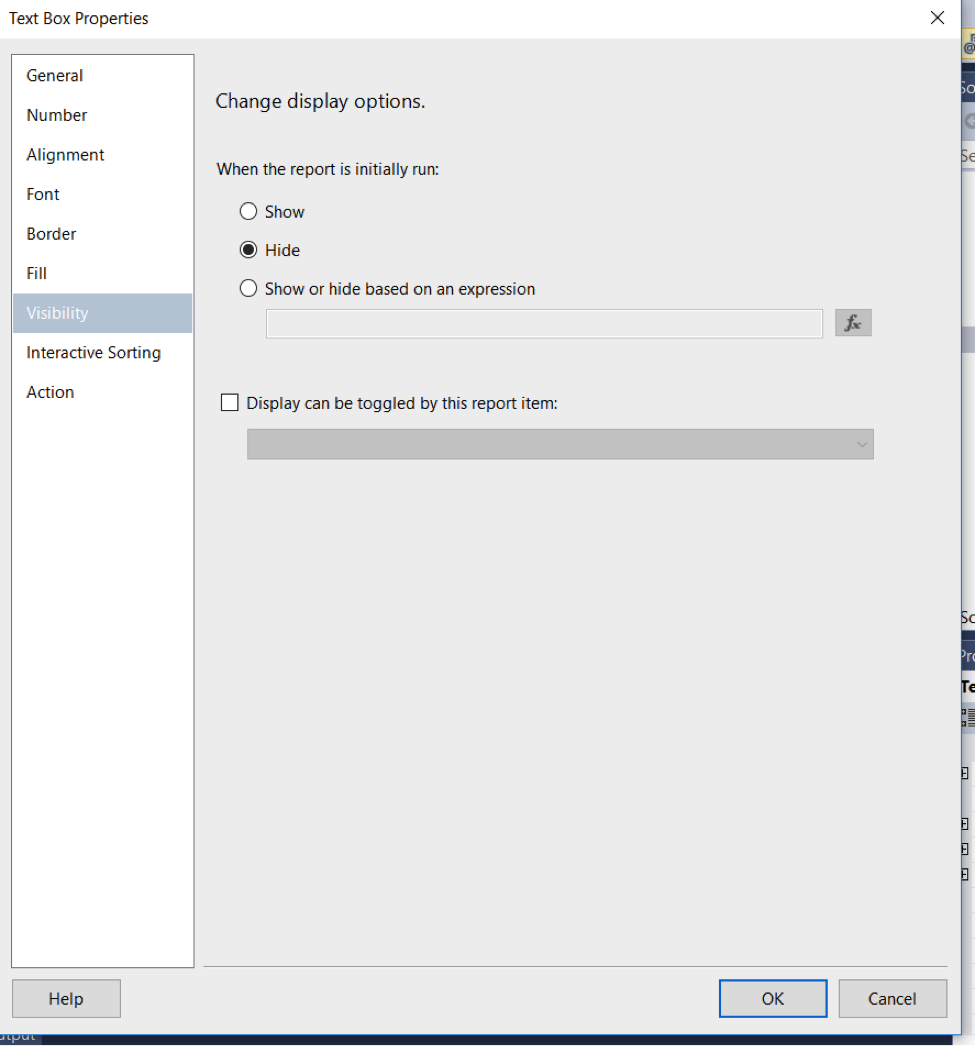Select the Visibility page
The width and height of the screenshot is (975, 1046).
(103, 313)
